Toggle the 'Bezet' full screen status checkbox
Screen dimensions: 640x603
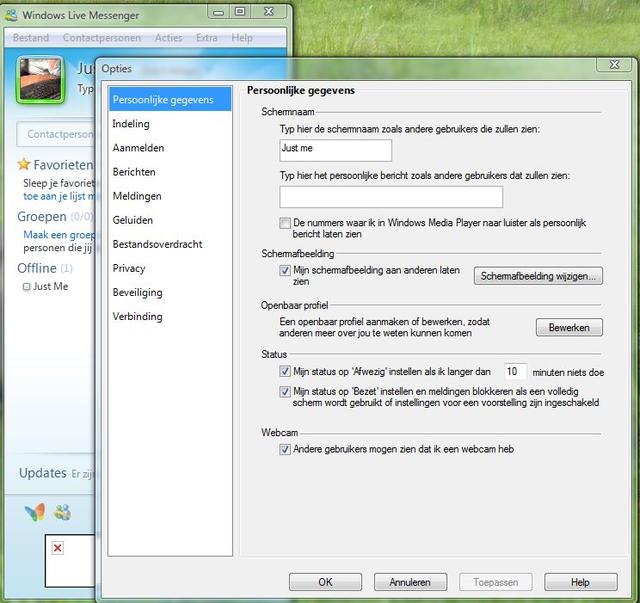[x=285, y=392]
